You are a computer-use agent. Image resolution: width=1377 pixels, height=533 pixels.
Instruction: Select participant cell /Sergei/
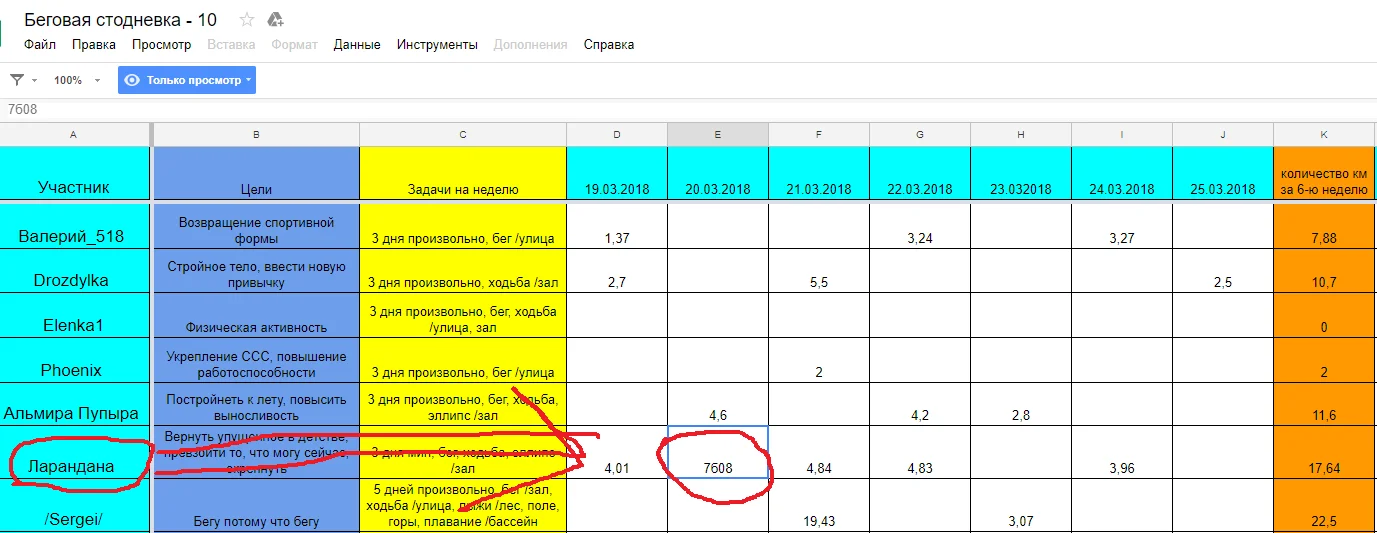(75, 506)
